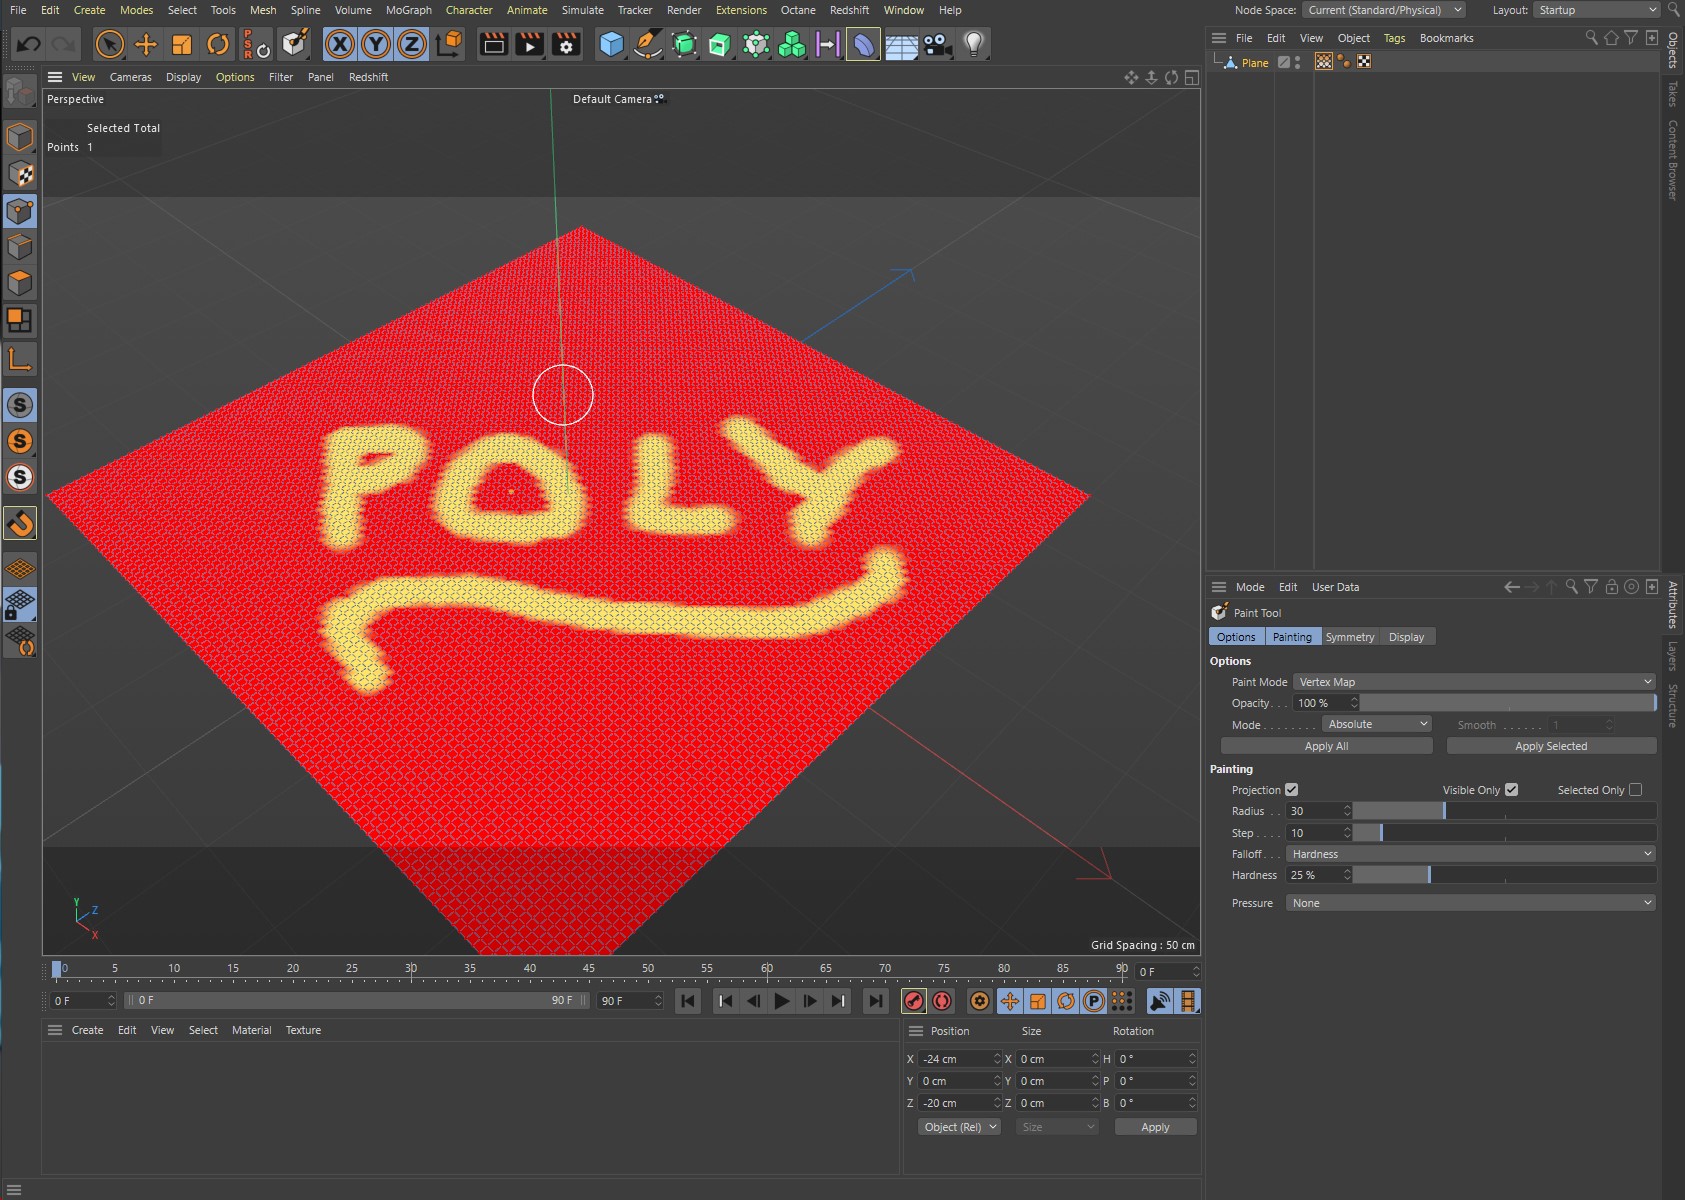Screen dimensions: 1685x1200
Task: Open Edit Render Settings icon
Action: click(566, 44)
